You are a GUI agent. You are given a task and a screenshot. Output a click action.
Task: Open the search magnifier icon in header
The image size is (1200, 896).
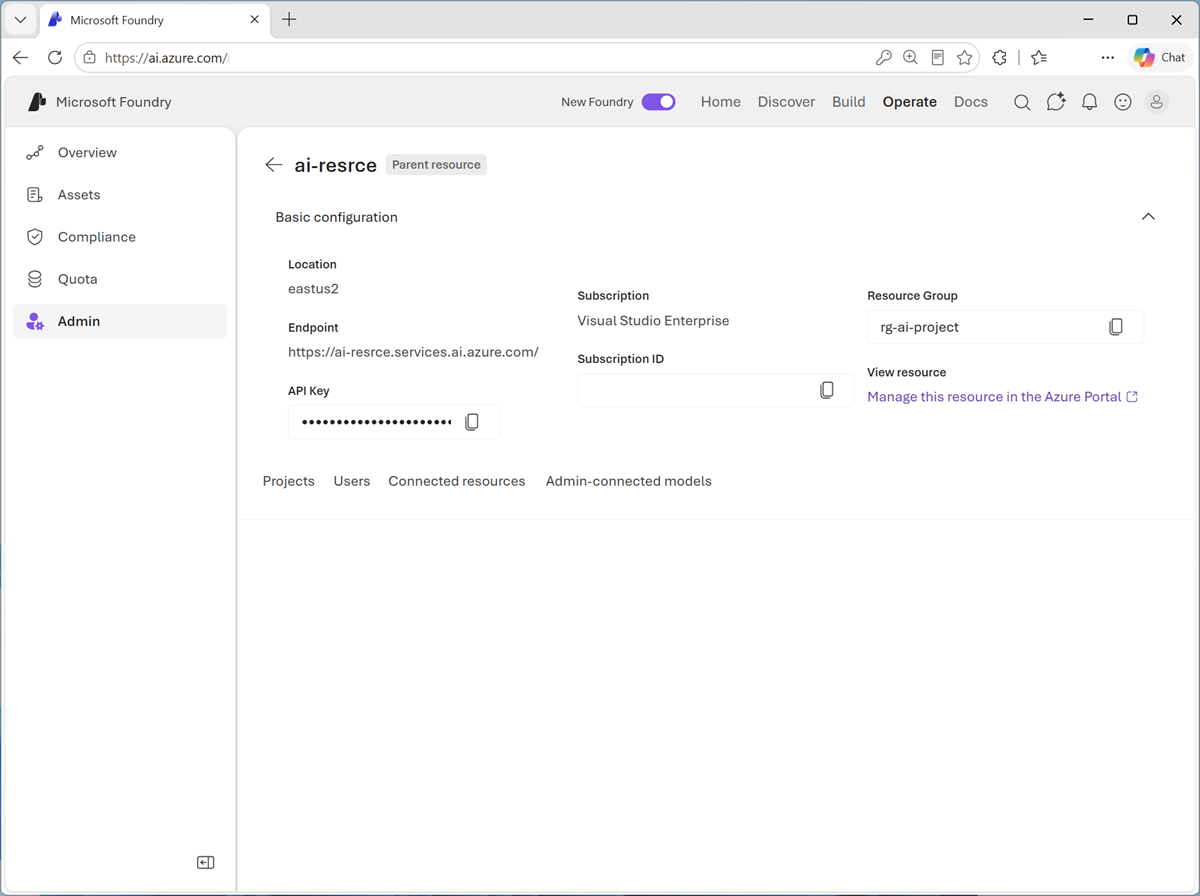click(x=1022, y=102)
